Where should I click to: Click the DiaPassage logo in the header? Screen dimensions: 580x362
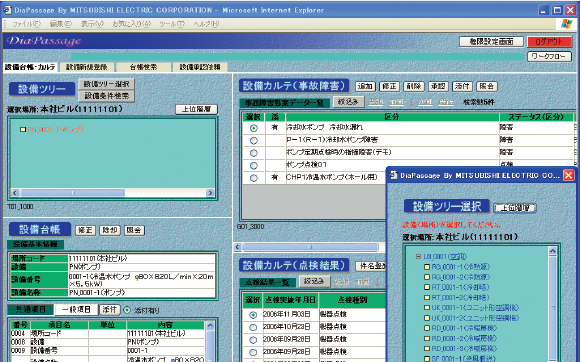(x=44, y=41)
